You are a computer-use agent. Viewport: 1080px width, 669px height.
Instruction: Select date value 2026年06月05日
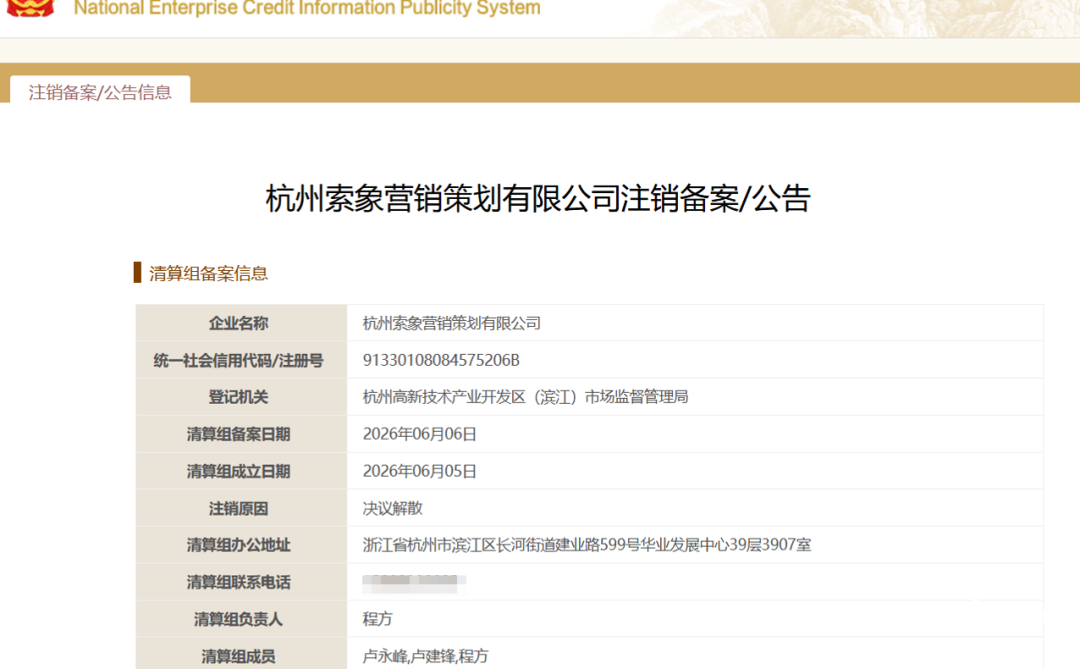coord(419,471)
